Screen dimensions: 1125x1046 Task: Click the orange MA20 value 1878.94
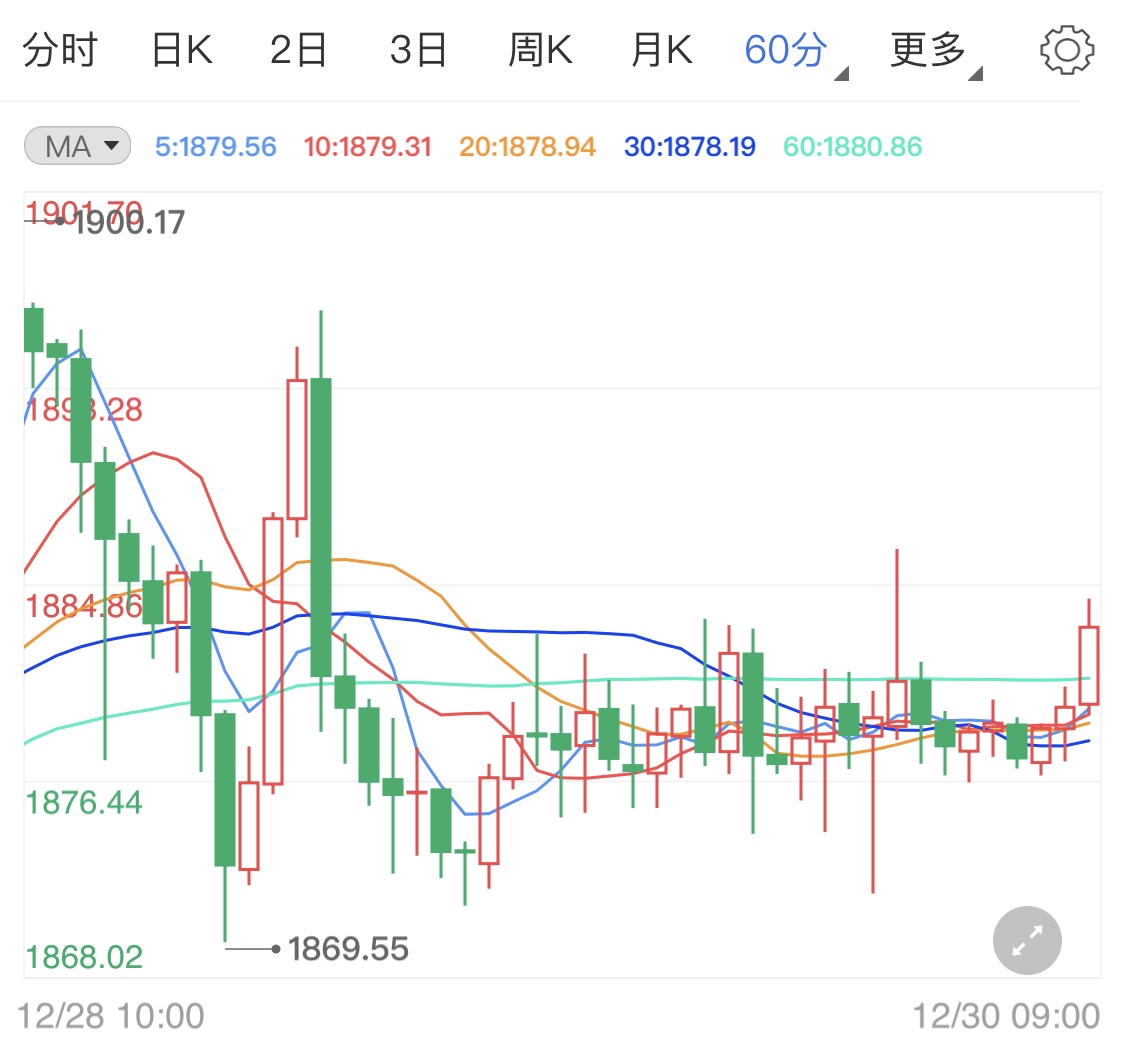[527, 145]
